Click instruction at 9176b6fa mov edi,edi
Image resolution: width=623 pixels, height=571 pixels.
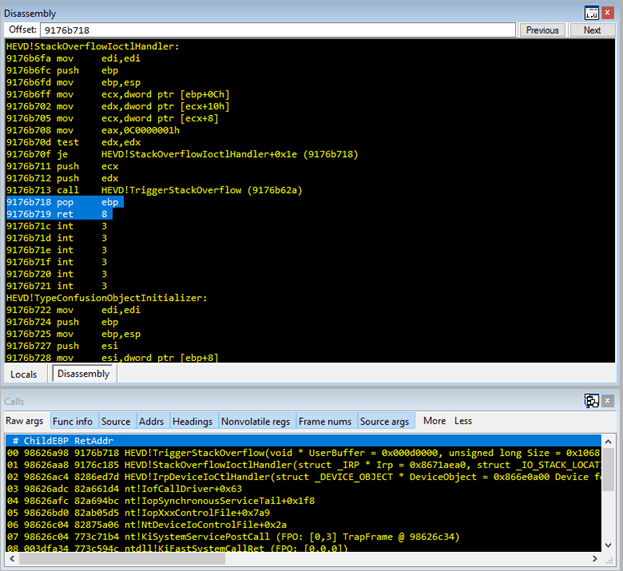73,58
